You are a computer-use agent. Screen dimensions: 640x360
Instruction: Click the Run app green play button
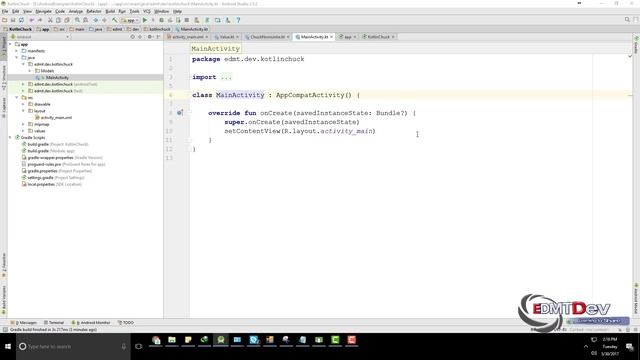pos(144,20)
